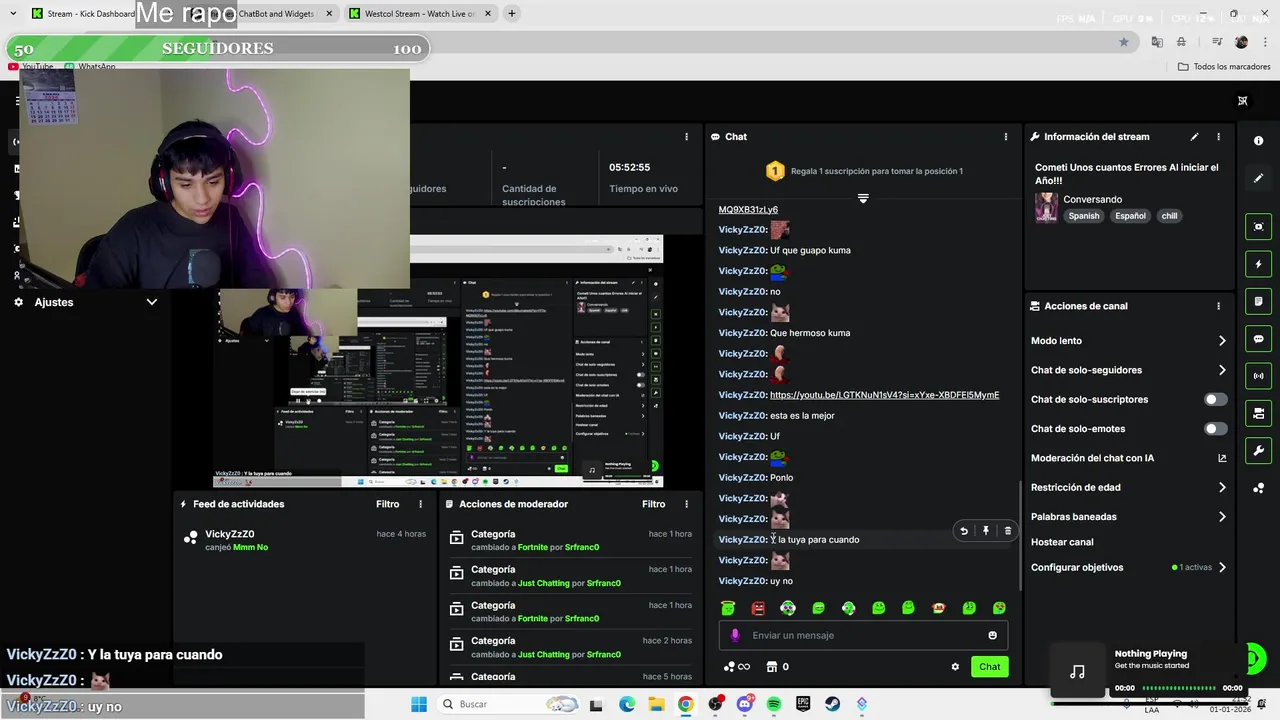Click the shop icon below message box
Image resolution: width=1280 pixels, height=720 pixels.
click(772, 667)
